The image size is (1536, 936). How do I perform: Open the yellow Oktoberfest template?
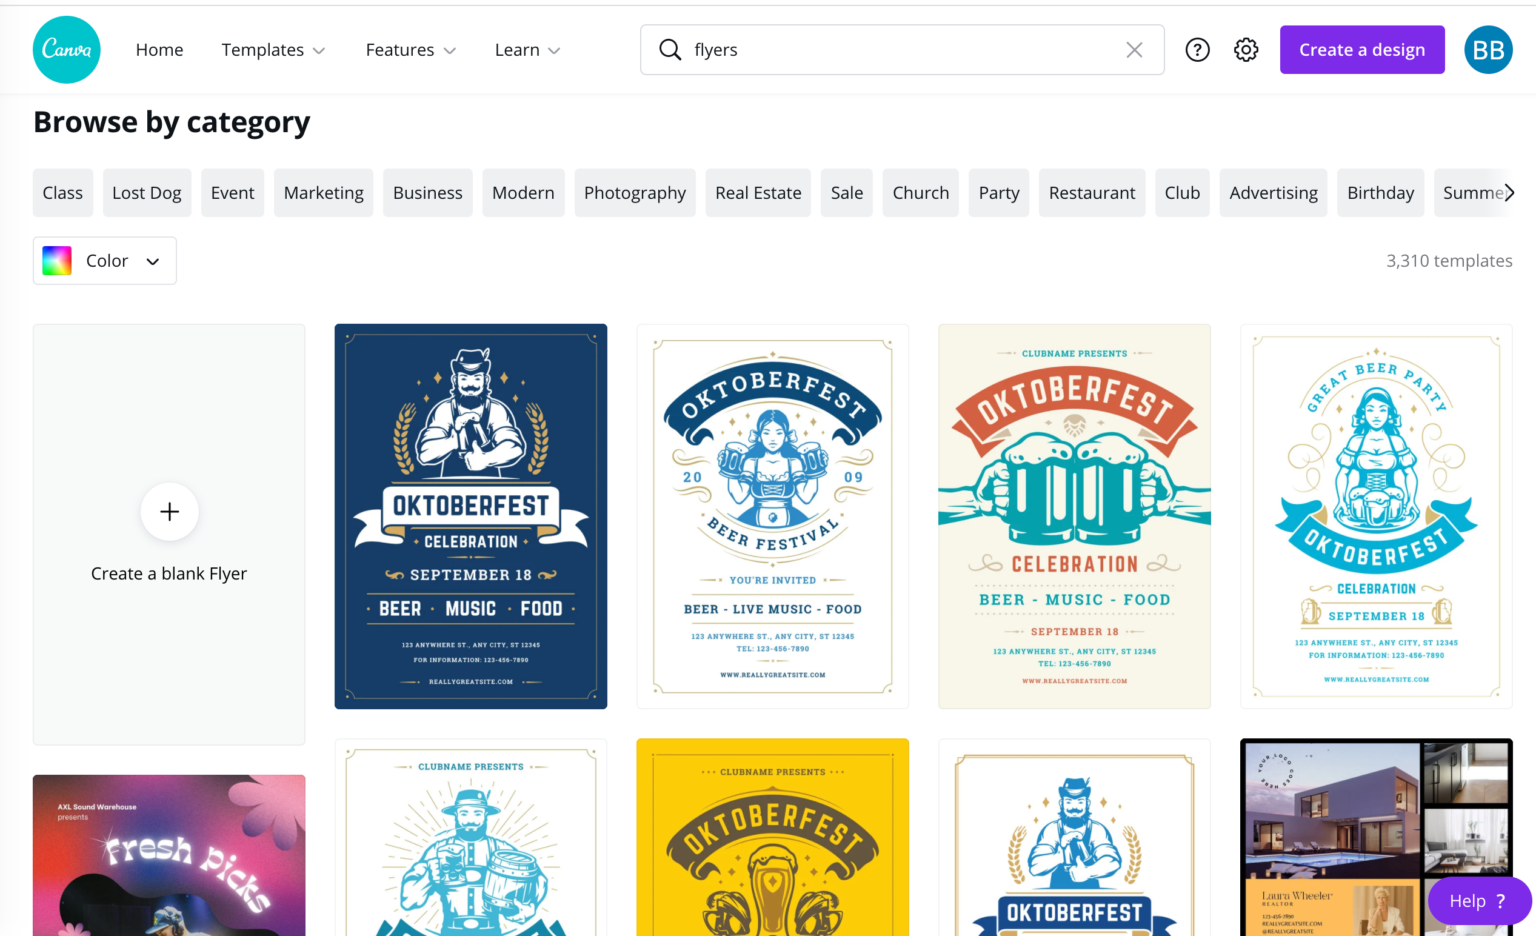pyautogui.click(x=773, y=838)
